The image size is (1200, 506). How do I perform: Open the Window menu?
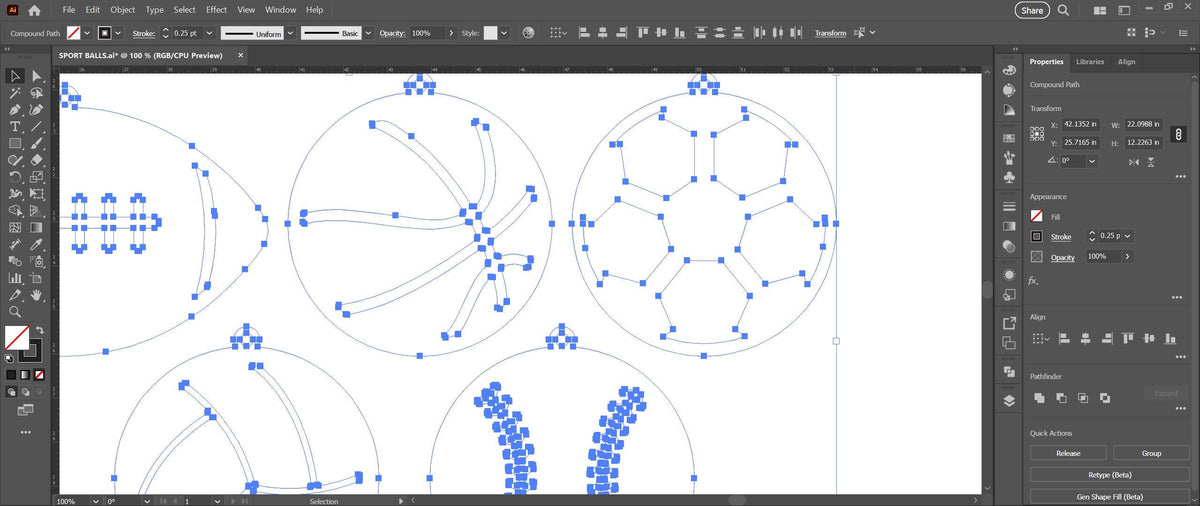[x=281, y=10]
